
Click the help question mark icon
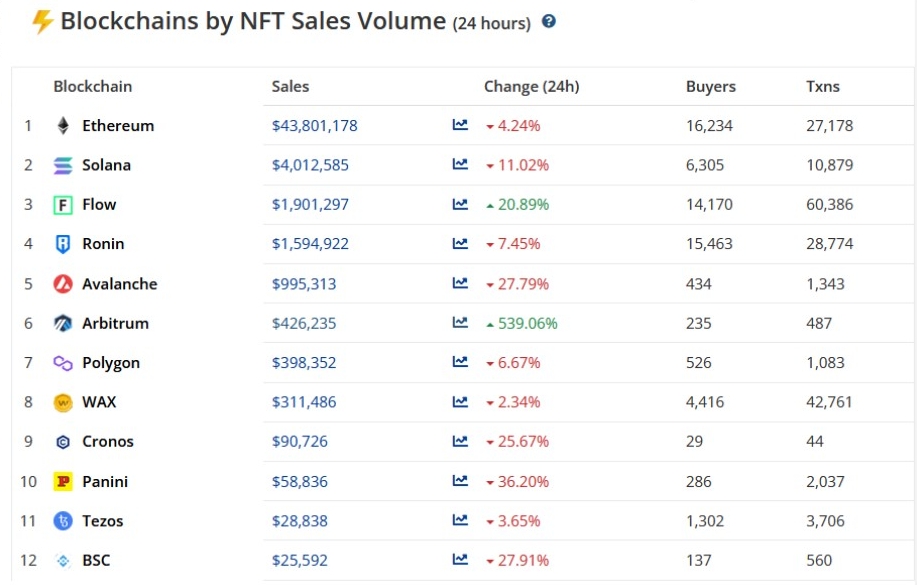548,21
